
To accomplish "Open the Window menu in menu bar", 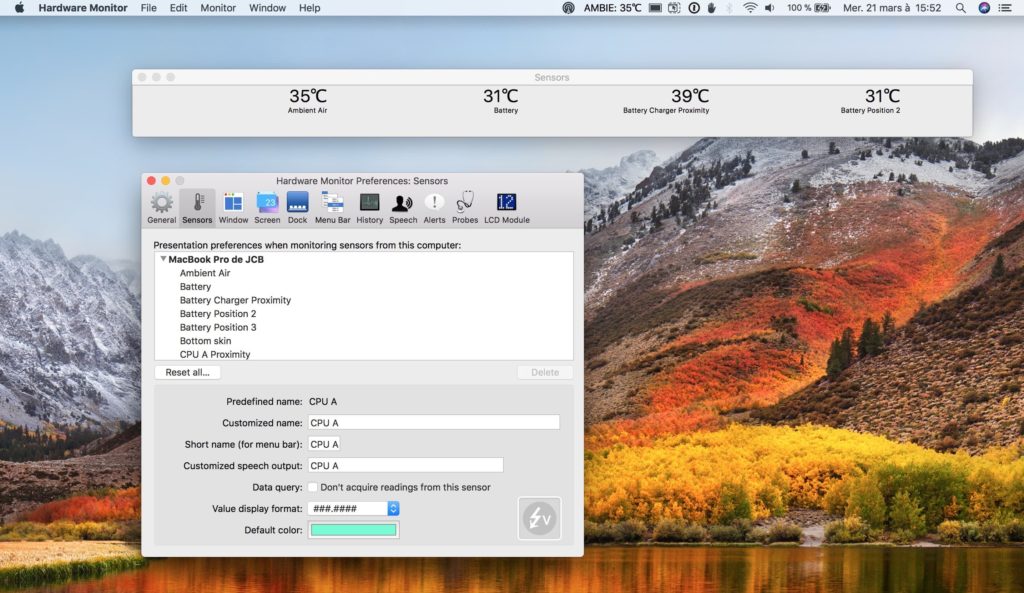I will [267, 8].
